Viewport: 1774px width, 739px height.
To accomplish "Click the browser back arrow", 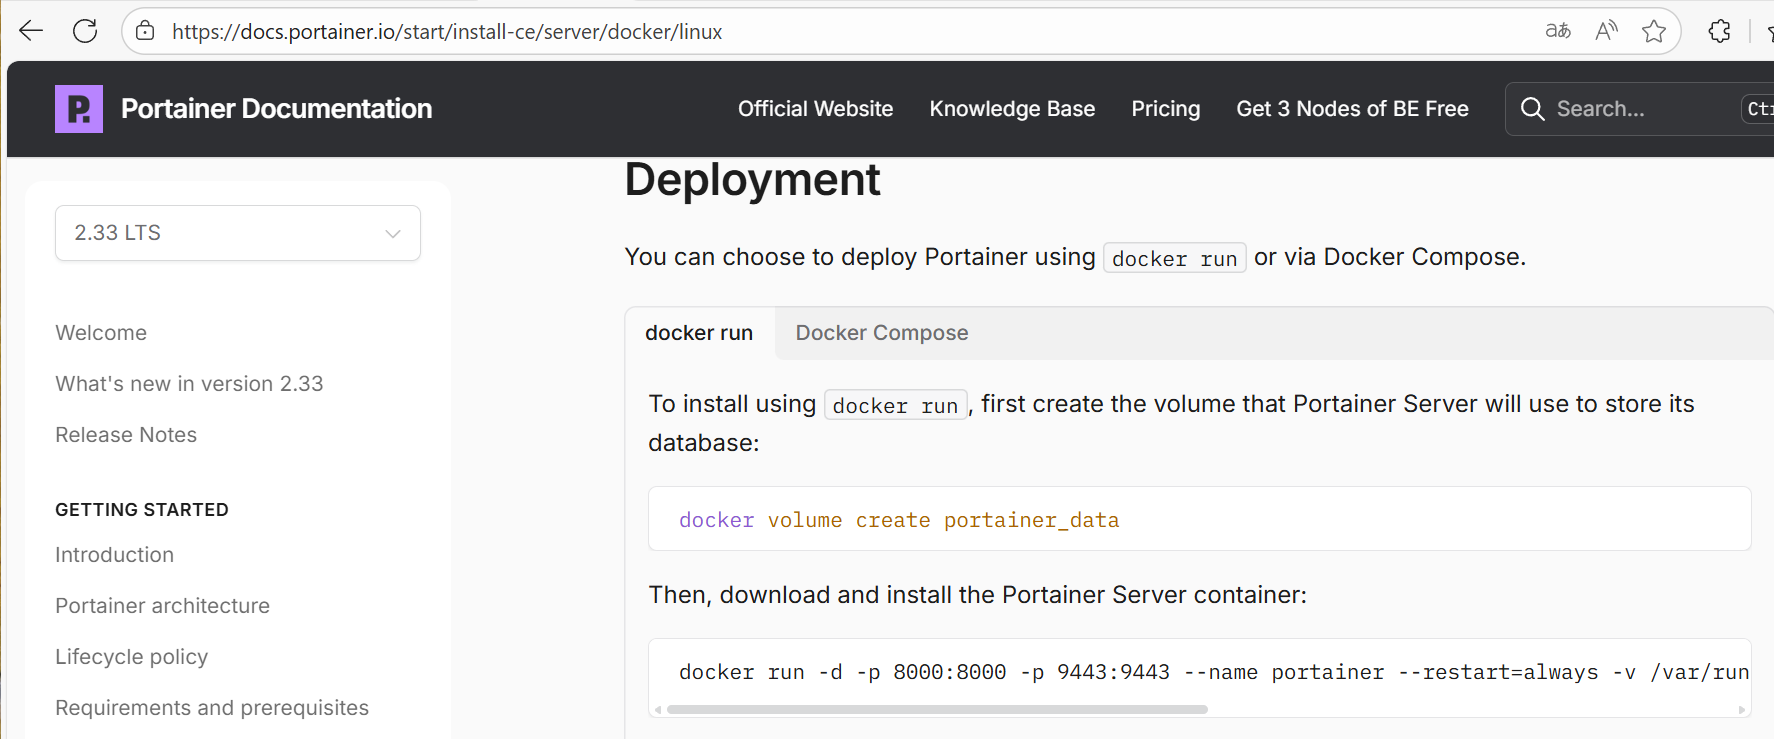I will [31, 31].
